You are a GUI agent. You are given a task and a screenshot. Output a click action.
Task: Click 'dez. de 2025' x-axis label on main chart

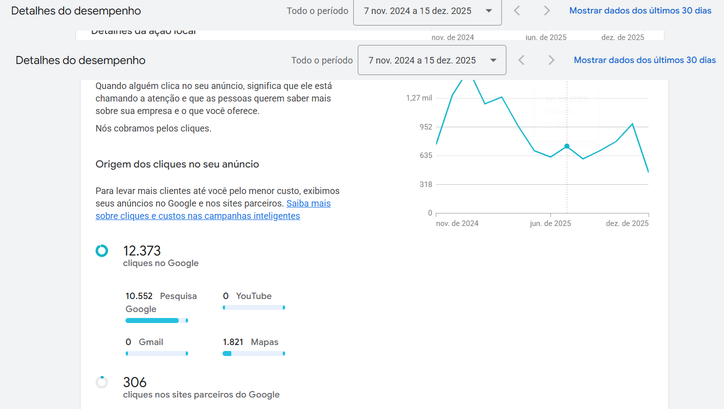627,223
